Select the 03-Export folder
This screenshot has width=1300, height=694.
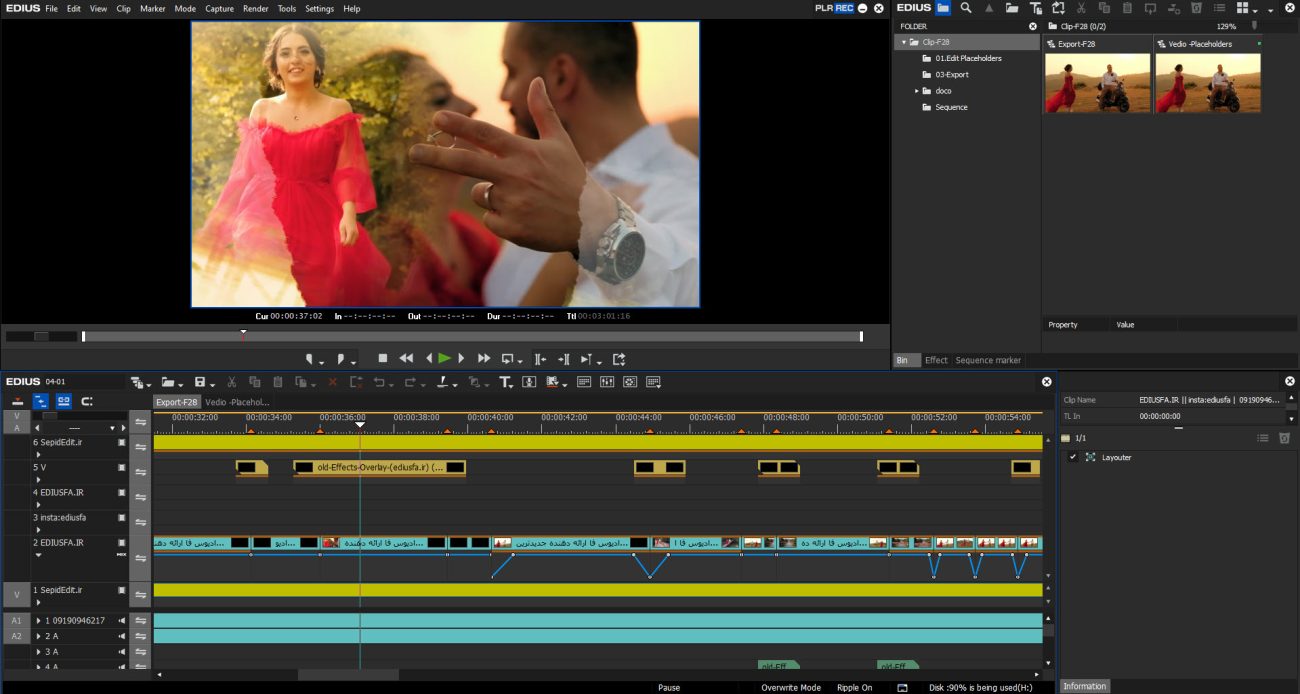point(952,74)
